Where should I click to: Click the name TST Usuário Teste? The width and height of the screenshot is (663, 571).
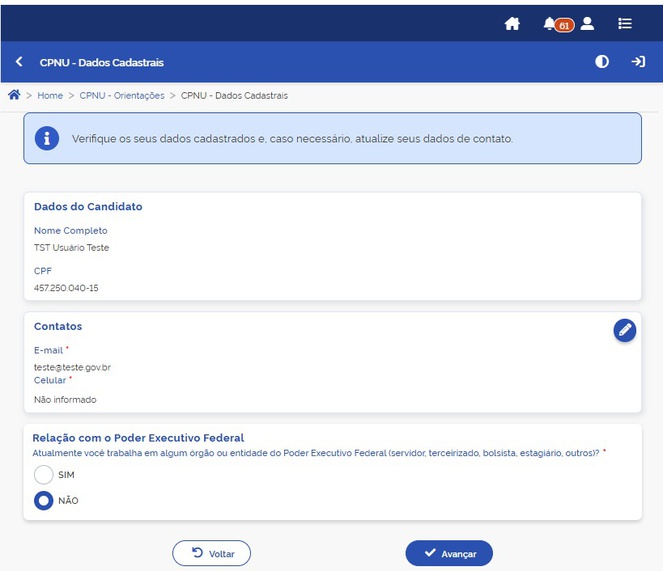click(x=71, y=247)
